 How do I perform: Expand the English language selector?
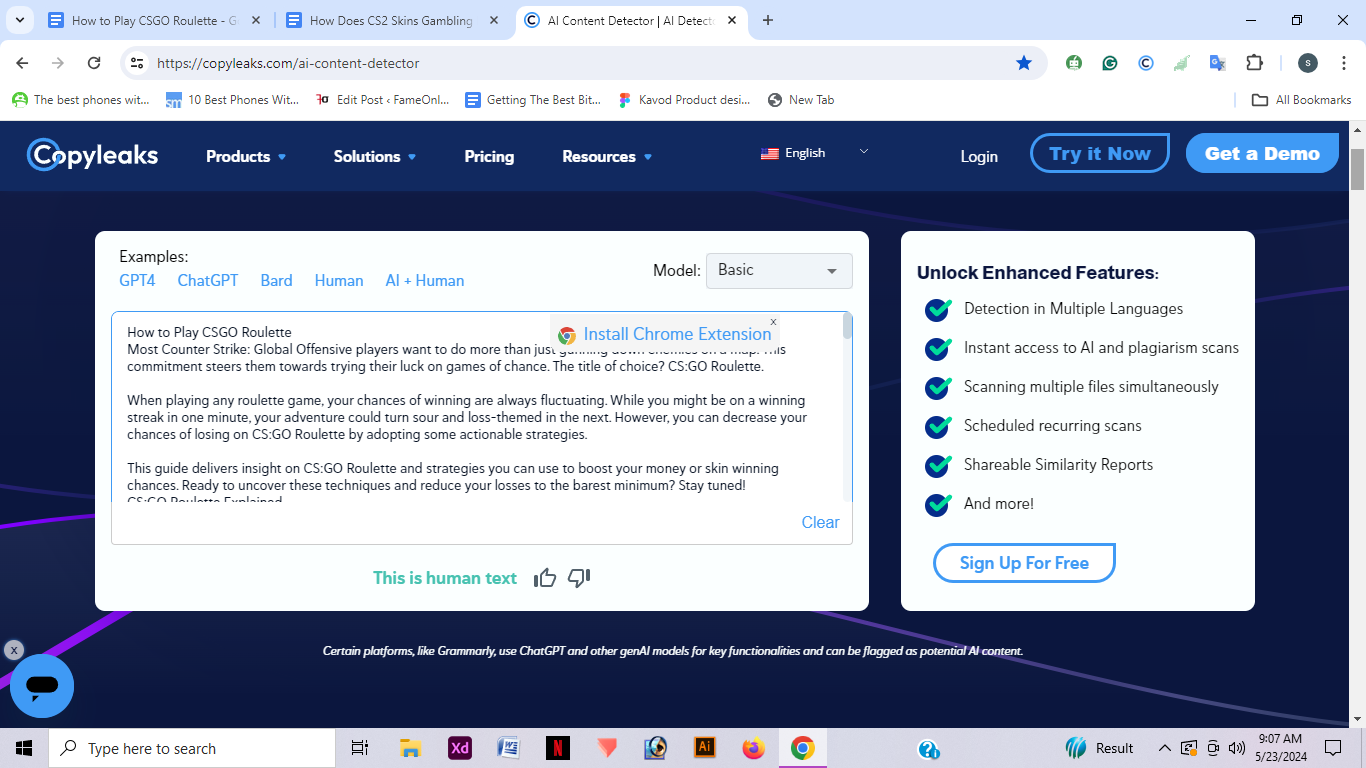pos(814,153)
